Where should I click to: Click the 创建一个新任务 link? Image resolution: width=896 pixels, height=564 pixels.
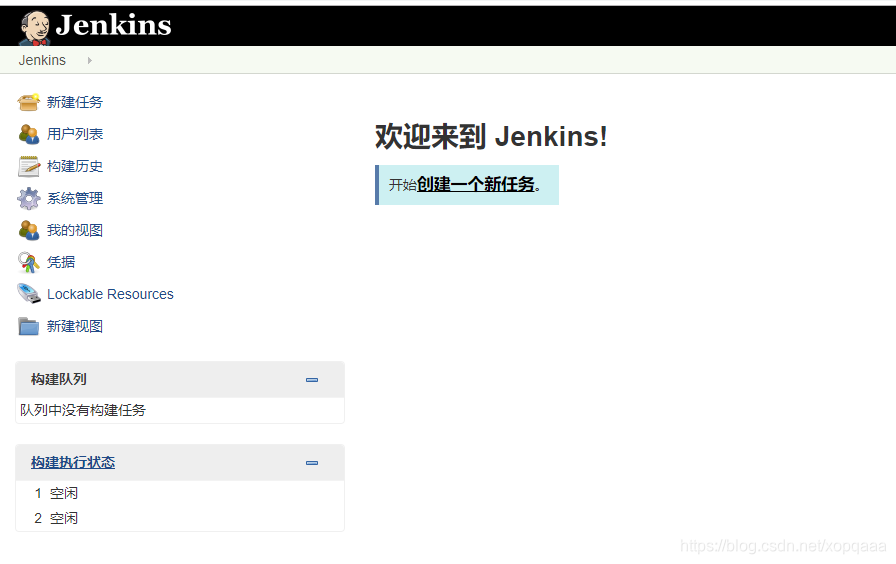click(x=475, y=184)
